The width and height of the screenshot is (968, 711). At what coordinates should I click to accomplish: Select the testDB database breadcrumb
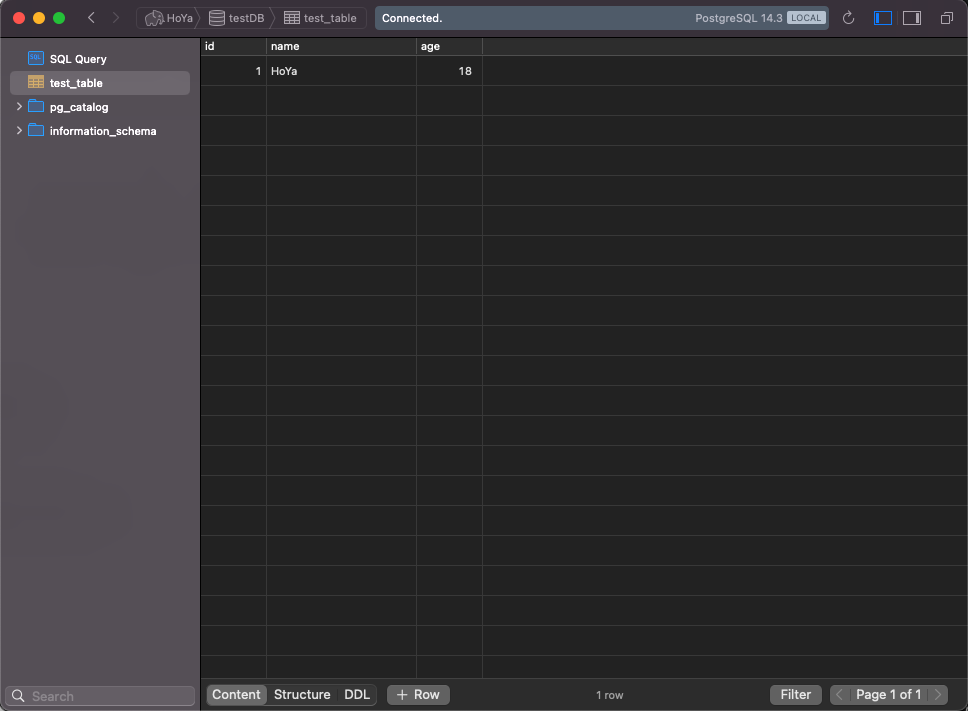(236, 18)
